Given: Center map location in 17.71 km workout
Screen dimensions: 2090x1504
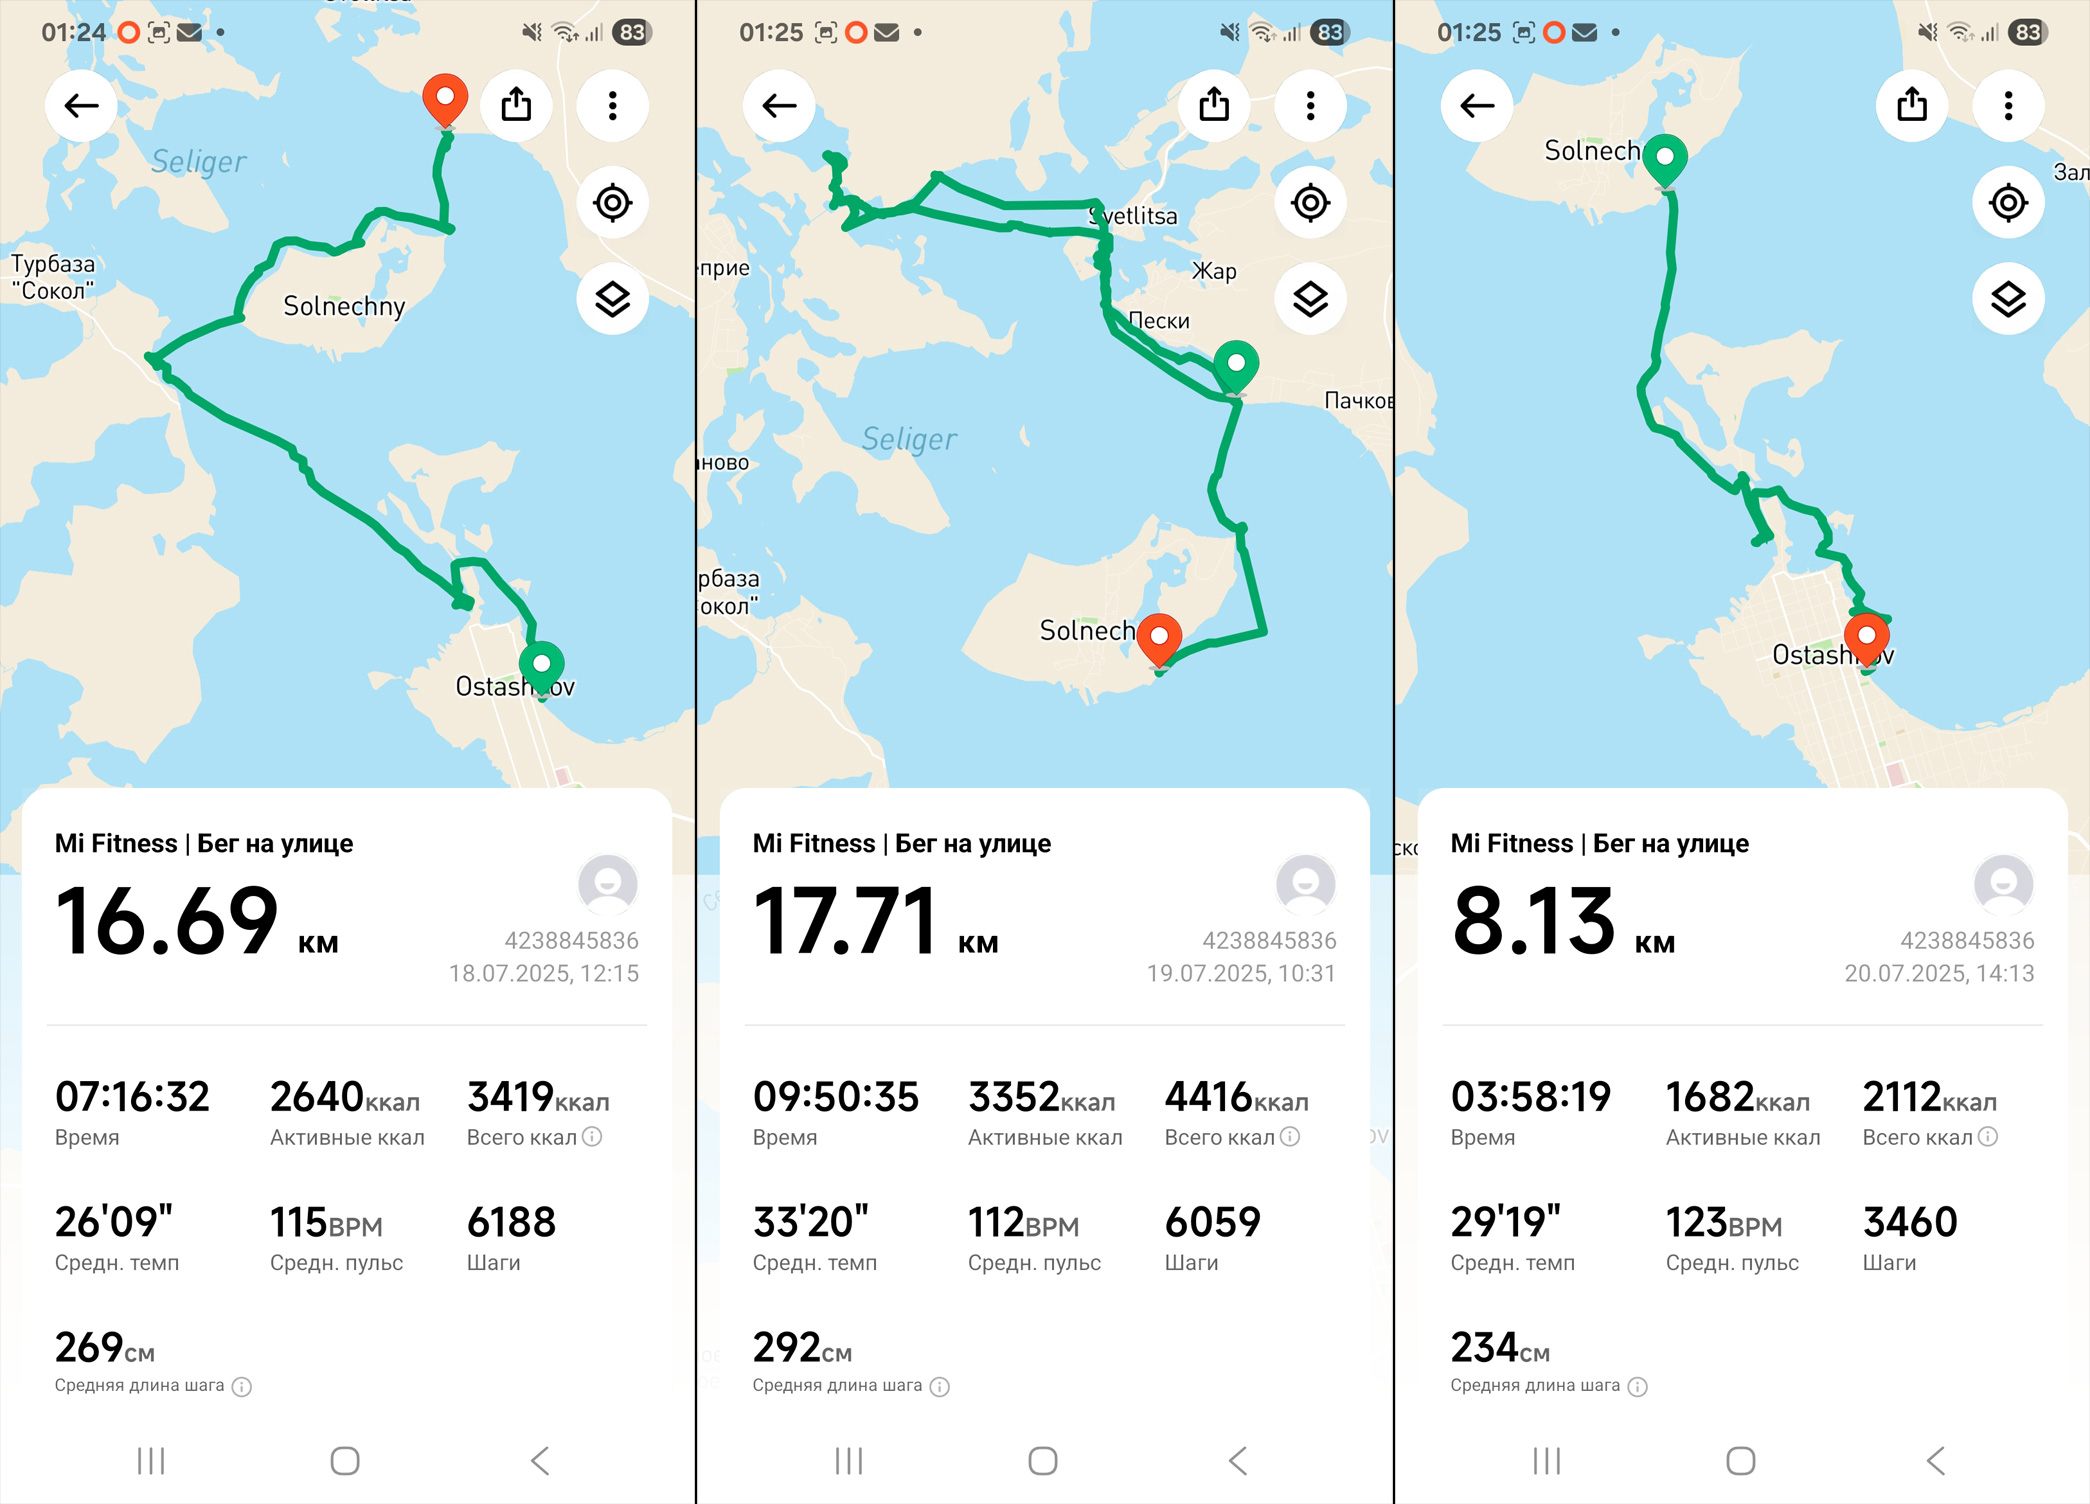Looking at the screenshot, I should pyautogui.click(x=1310, y=203).
